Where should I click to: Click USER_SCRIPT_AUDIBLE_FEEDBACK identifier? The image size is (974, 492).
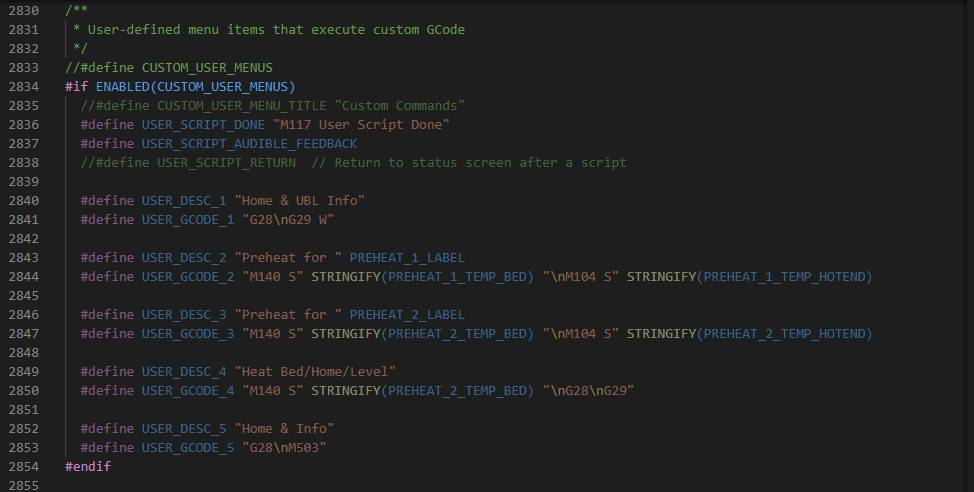(249, 143)
